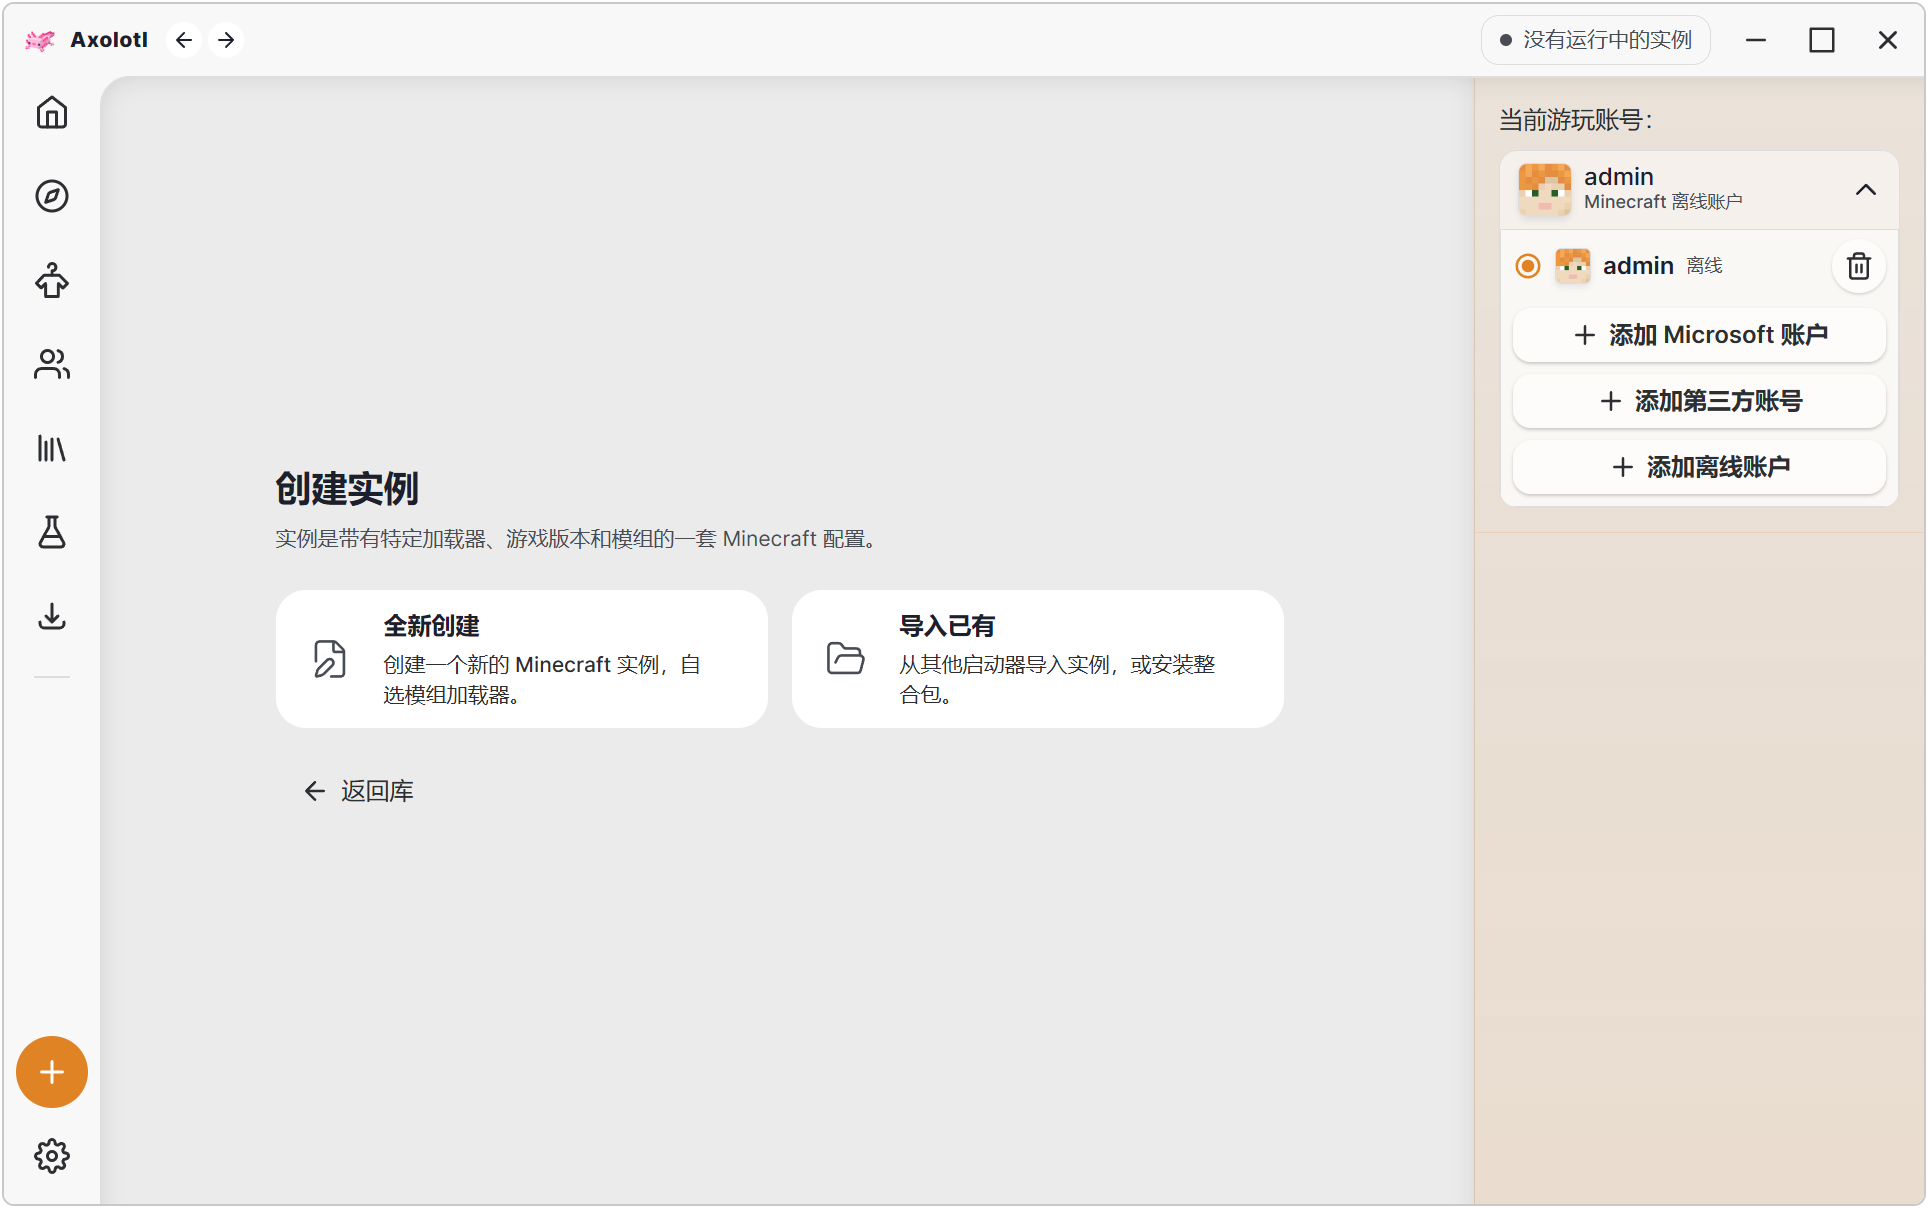Click the folder icon in 导入已有 card
1928x1208 pixels.
(846, 659)
